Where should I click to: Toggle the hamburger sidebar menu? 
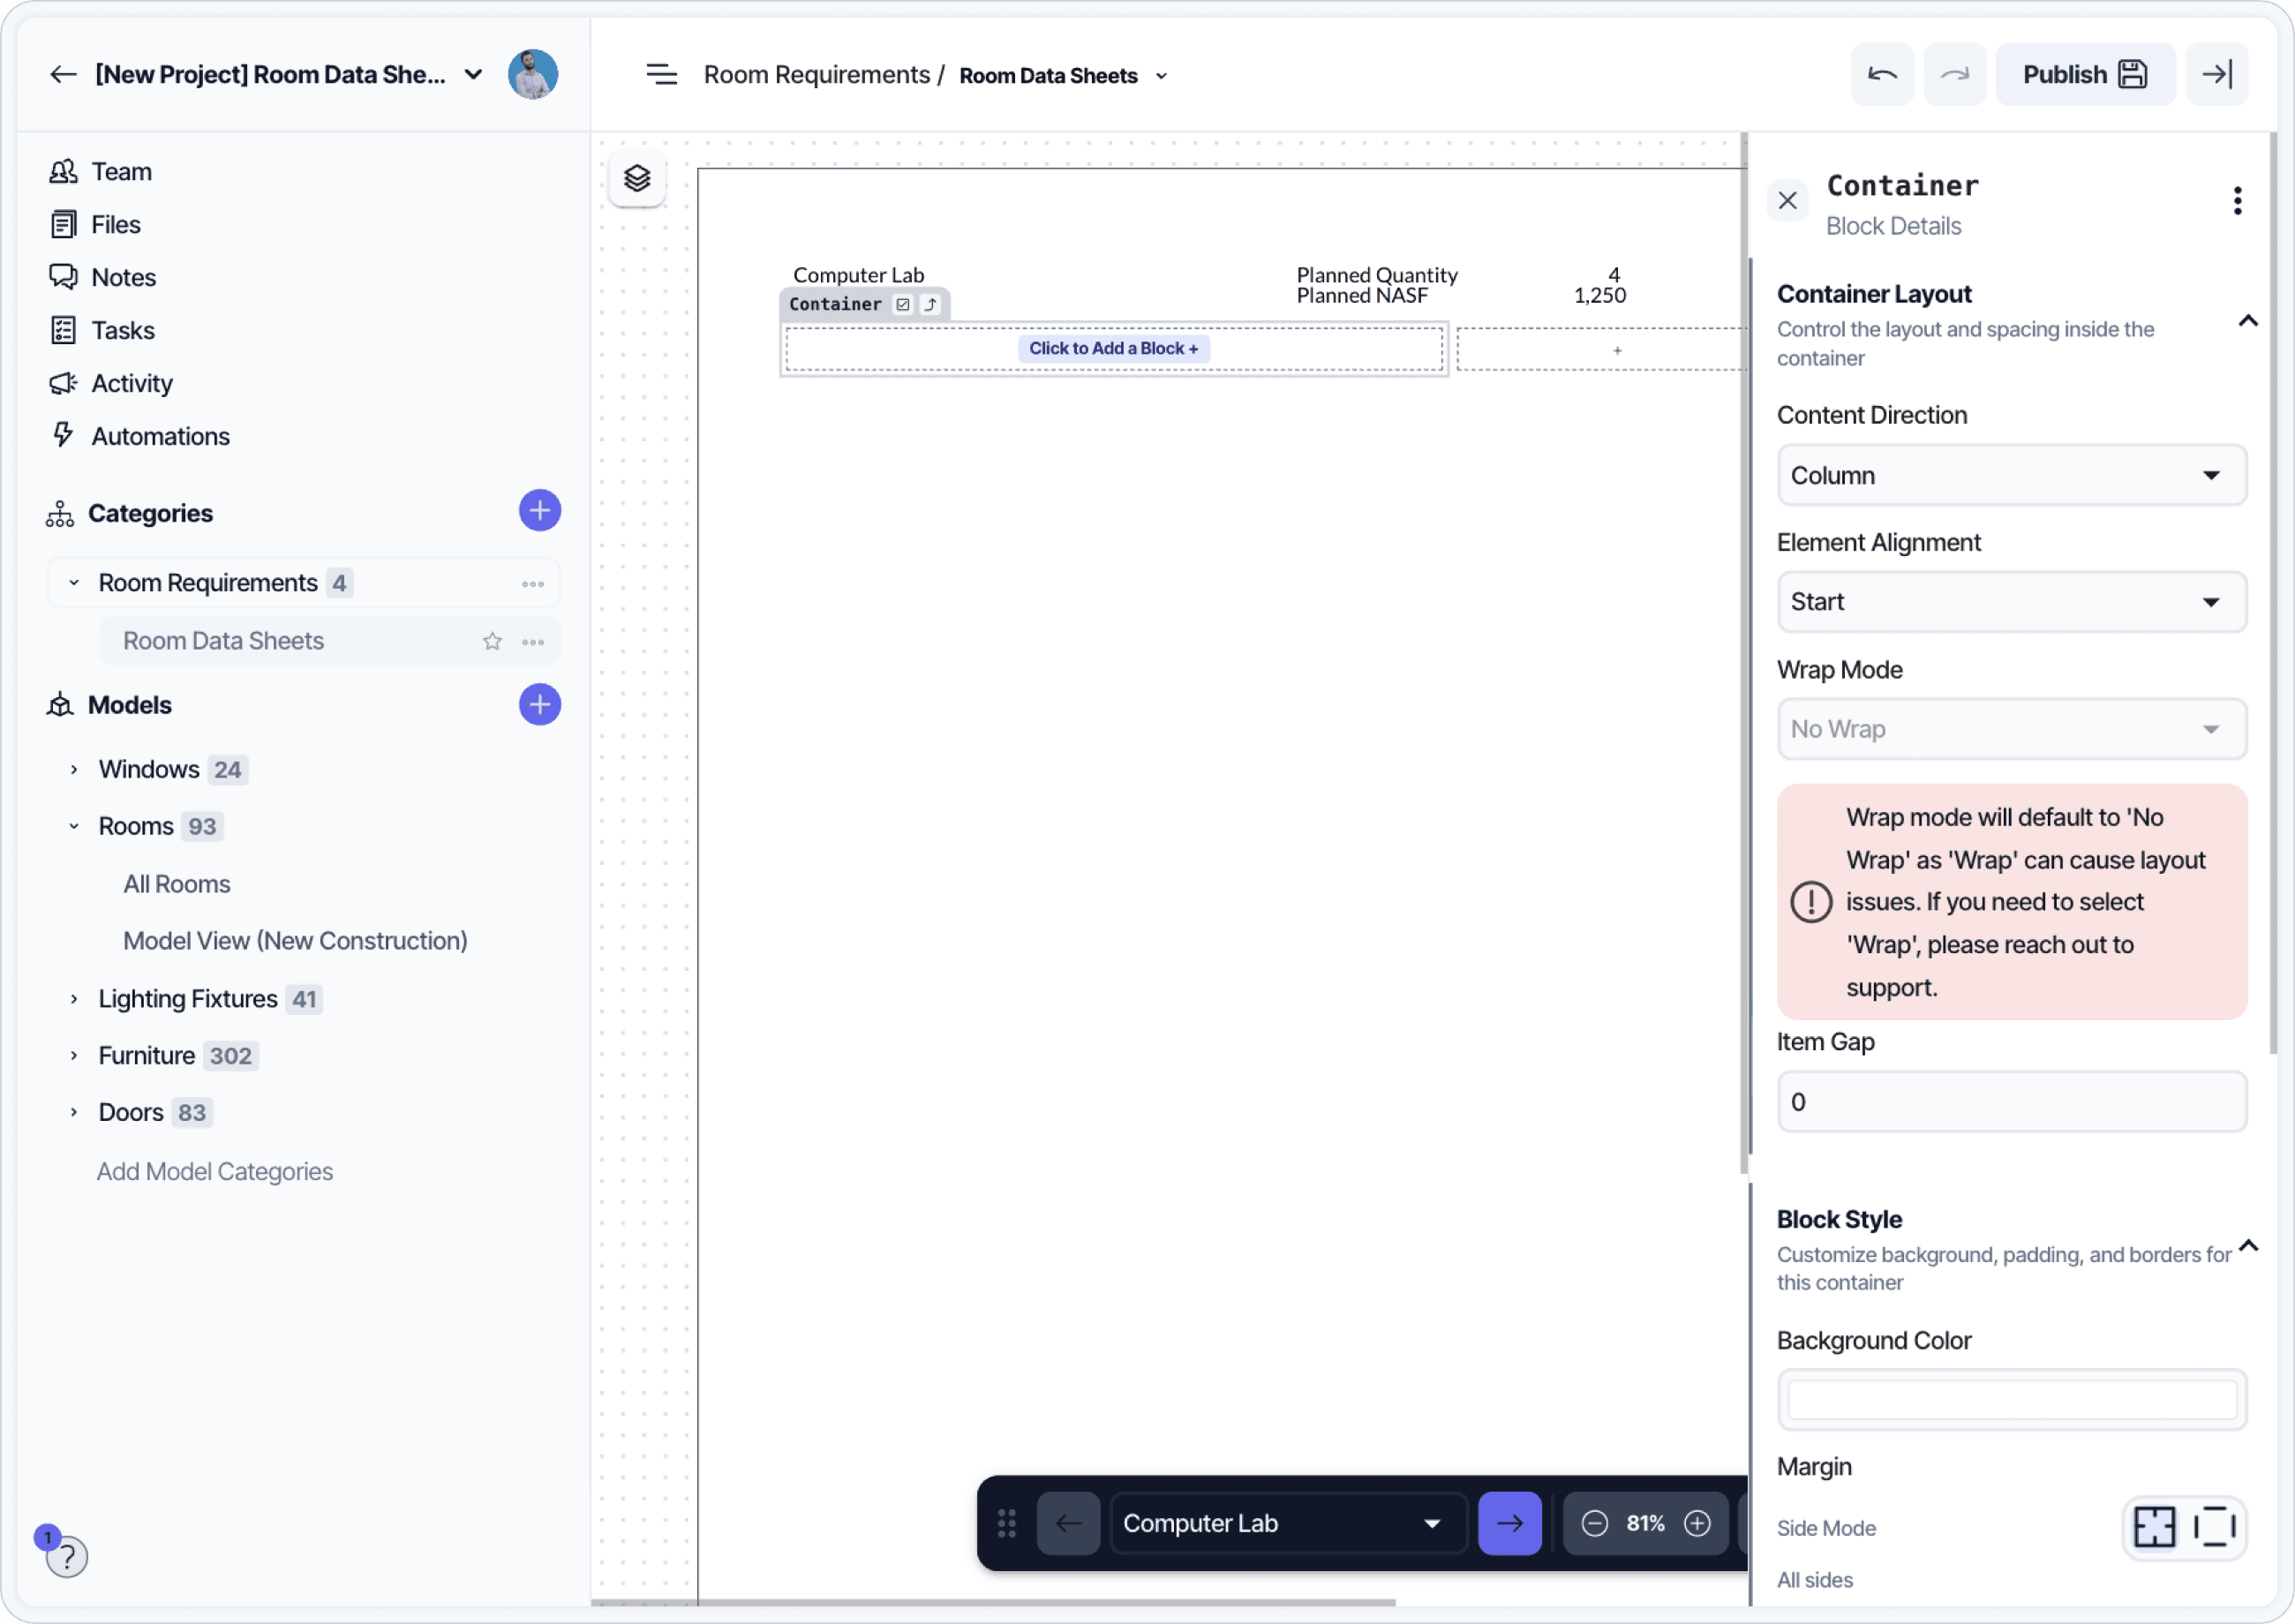pyautogui.click(x=661, y=75)
